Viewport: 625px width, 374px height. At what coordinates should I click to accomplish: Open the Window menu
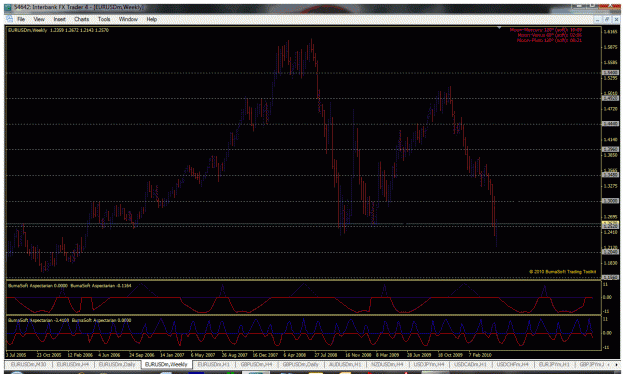pyautogui.click(x=128, y=19)
